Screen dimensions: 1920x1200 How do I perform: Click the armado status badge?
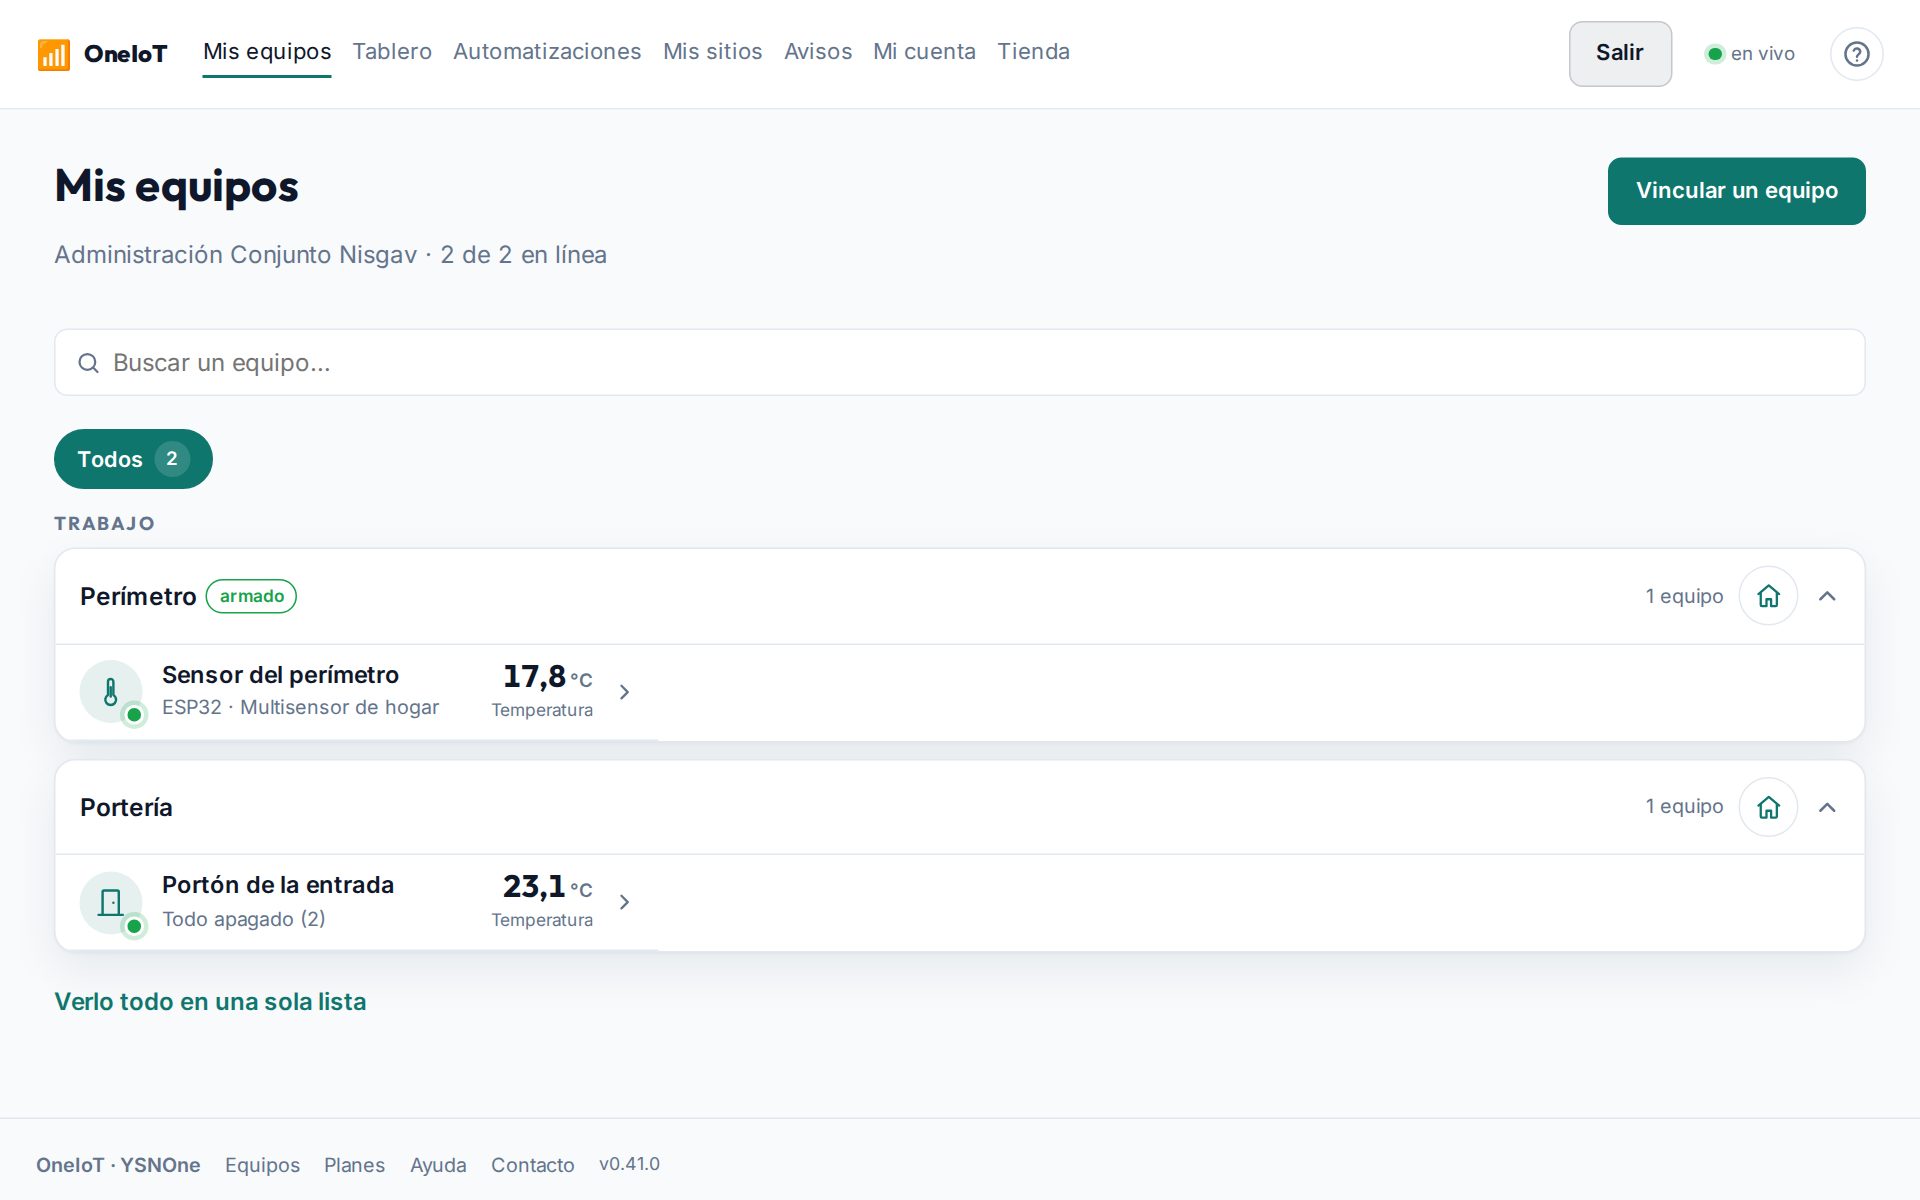[x=251, y=596]
